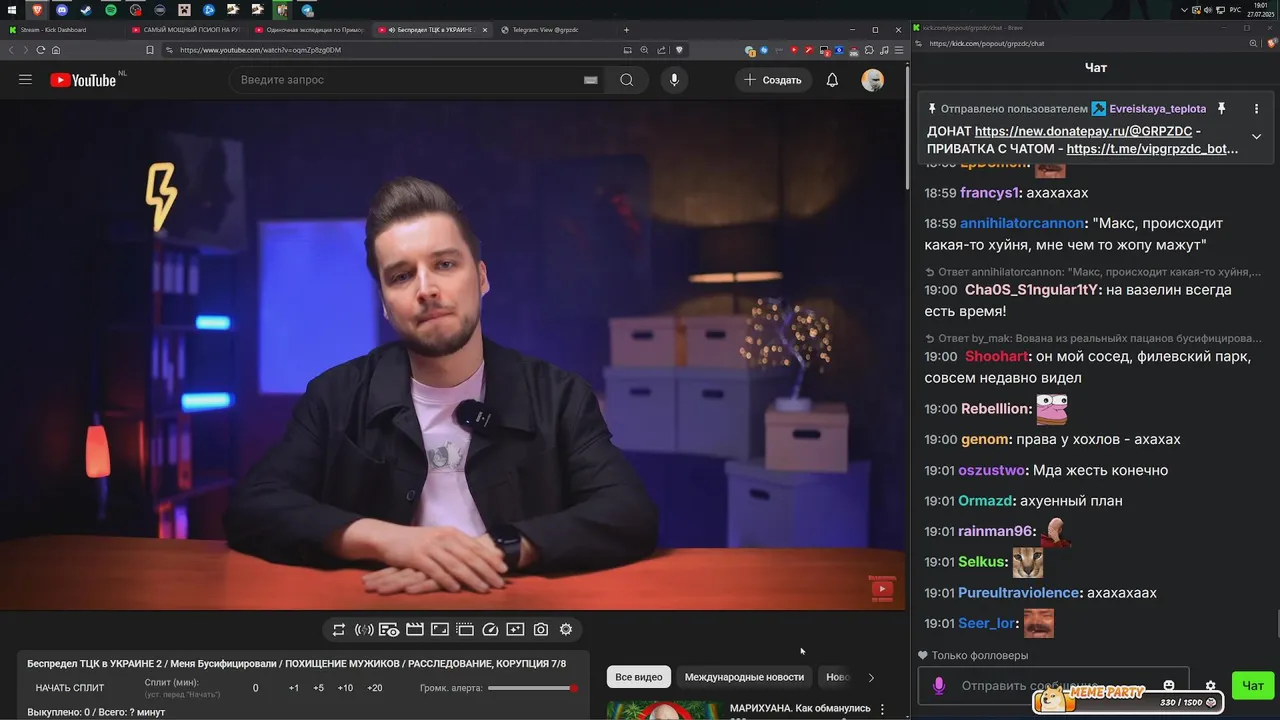This screenshot has height=720, width=1280.
Task: Click the +5 split minutes button
Action: pyautogui.click(x=318, y=688)
